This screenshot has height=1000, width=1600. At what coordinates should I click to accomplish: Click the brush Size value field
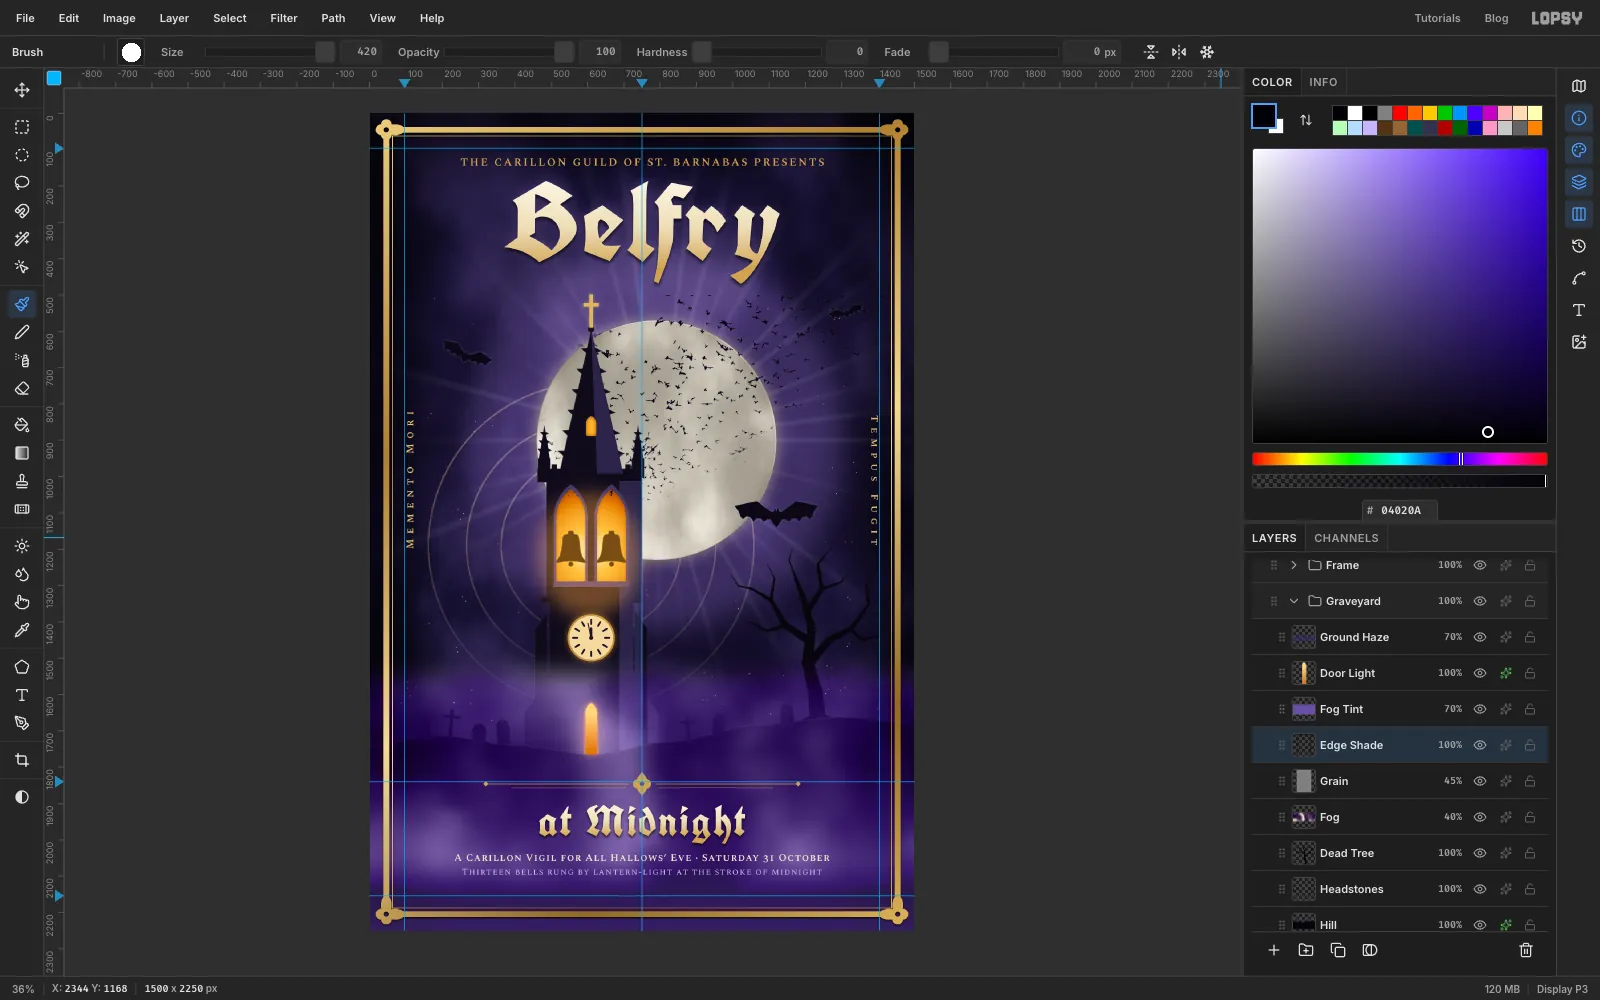pos(361,52)
